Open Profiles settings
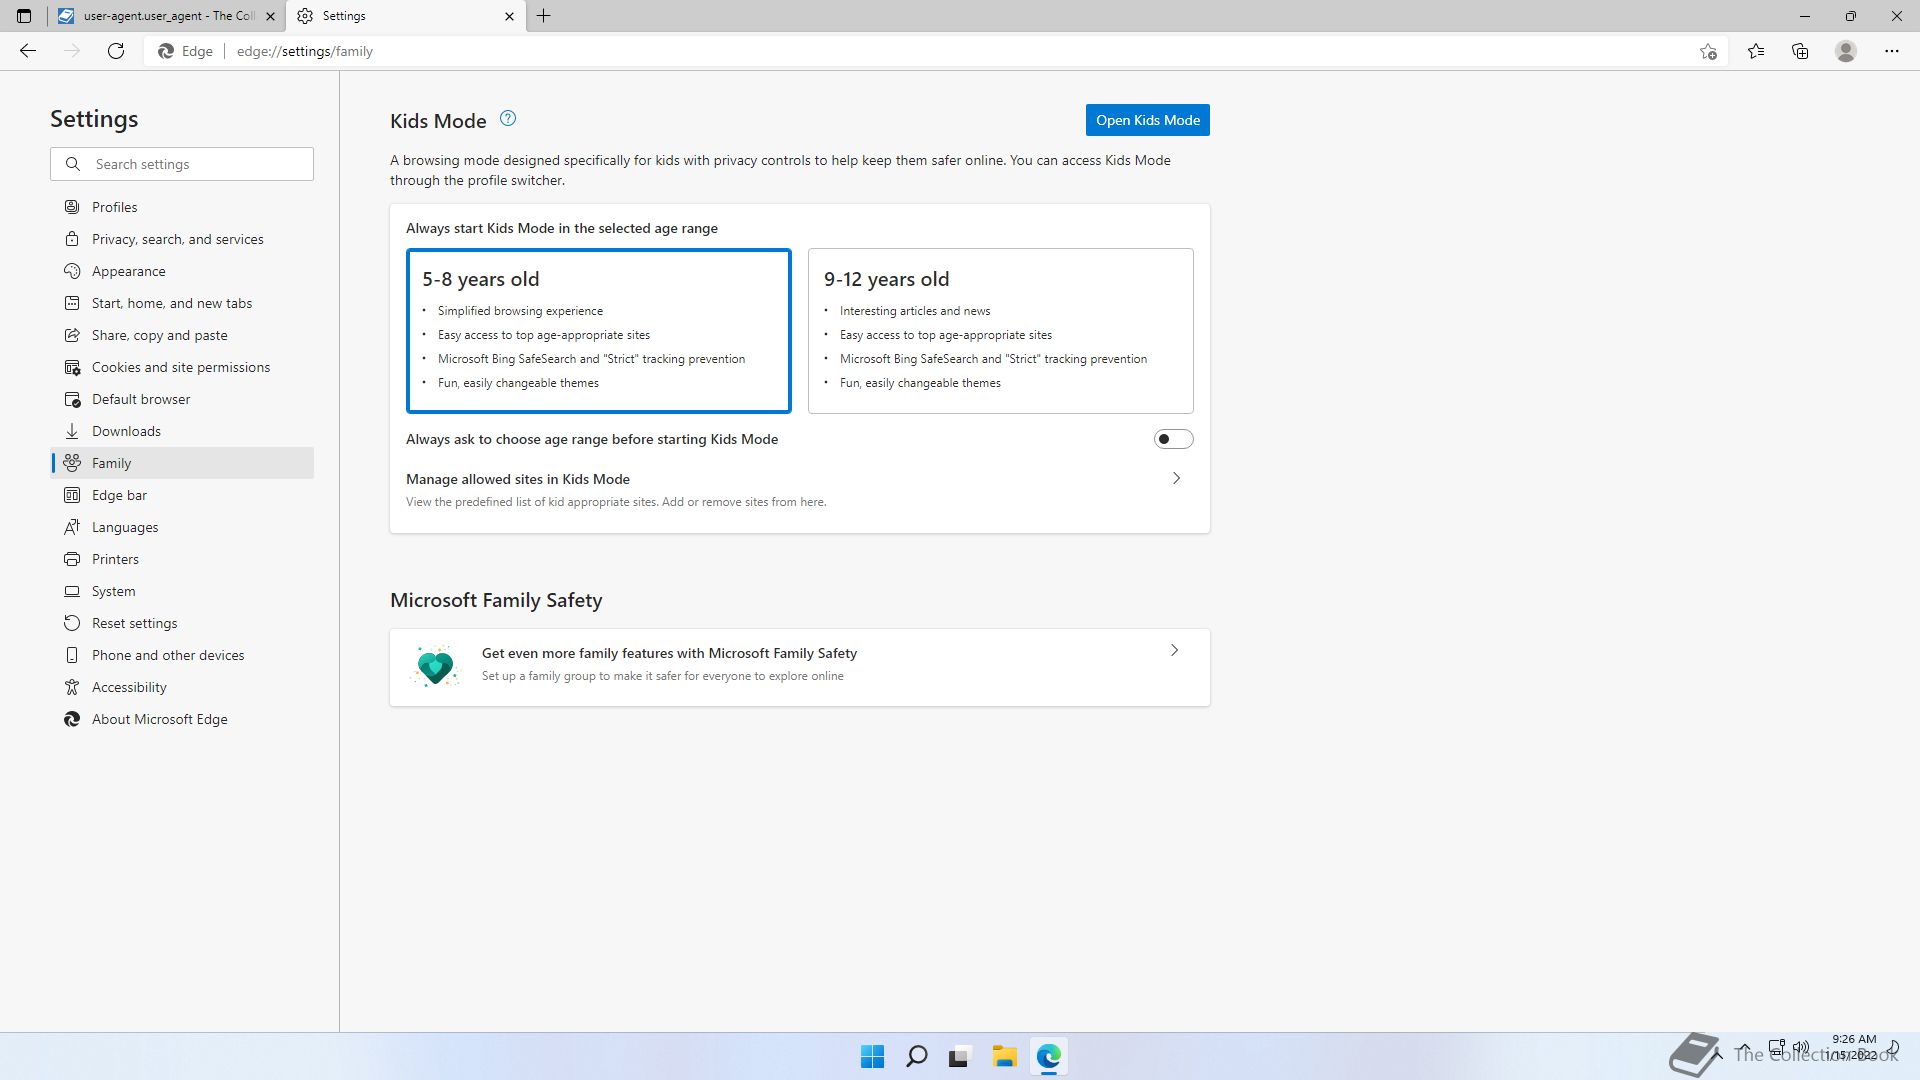The height and width of the screenshot is (1080, 1920). (x=182, y=207)
